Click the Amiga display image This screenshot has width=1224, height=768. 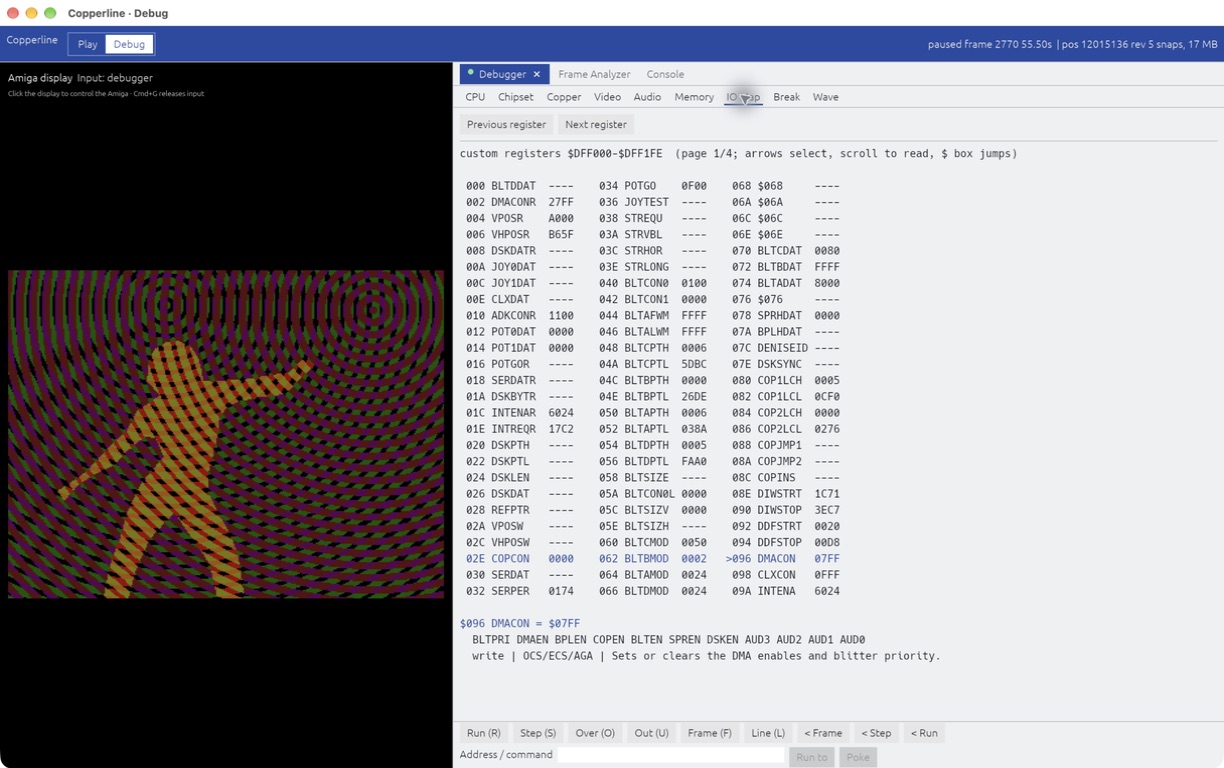coord(226,434)
